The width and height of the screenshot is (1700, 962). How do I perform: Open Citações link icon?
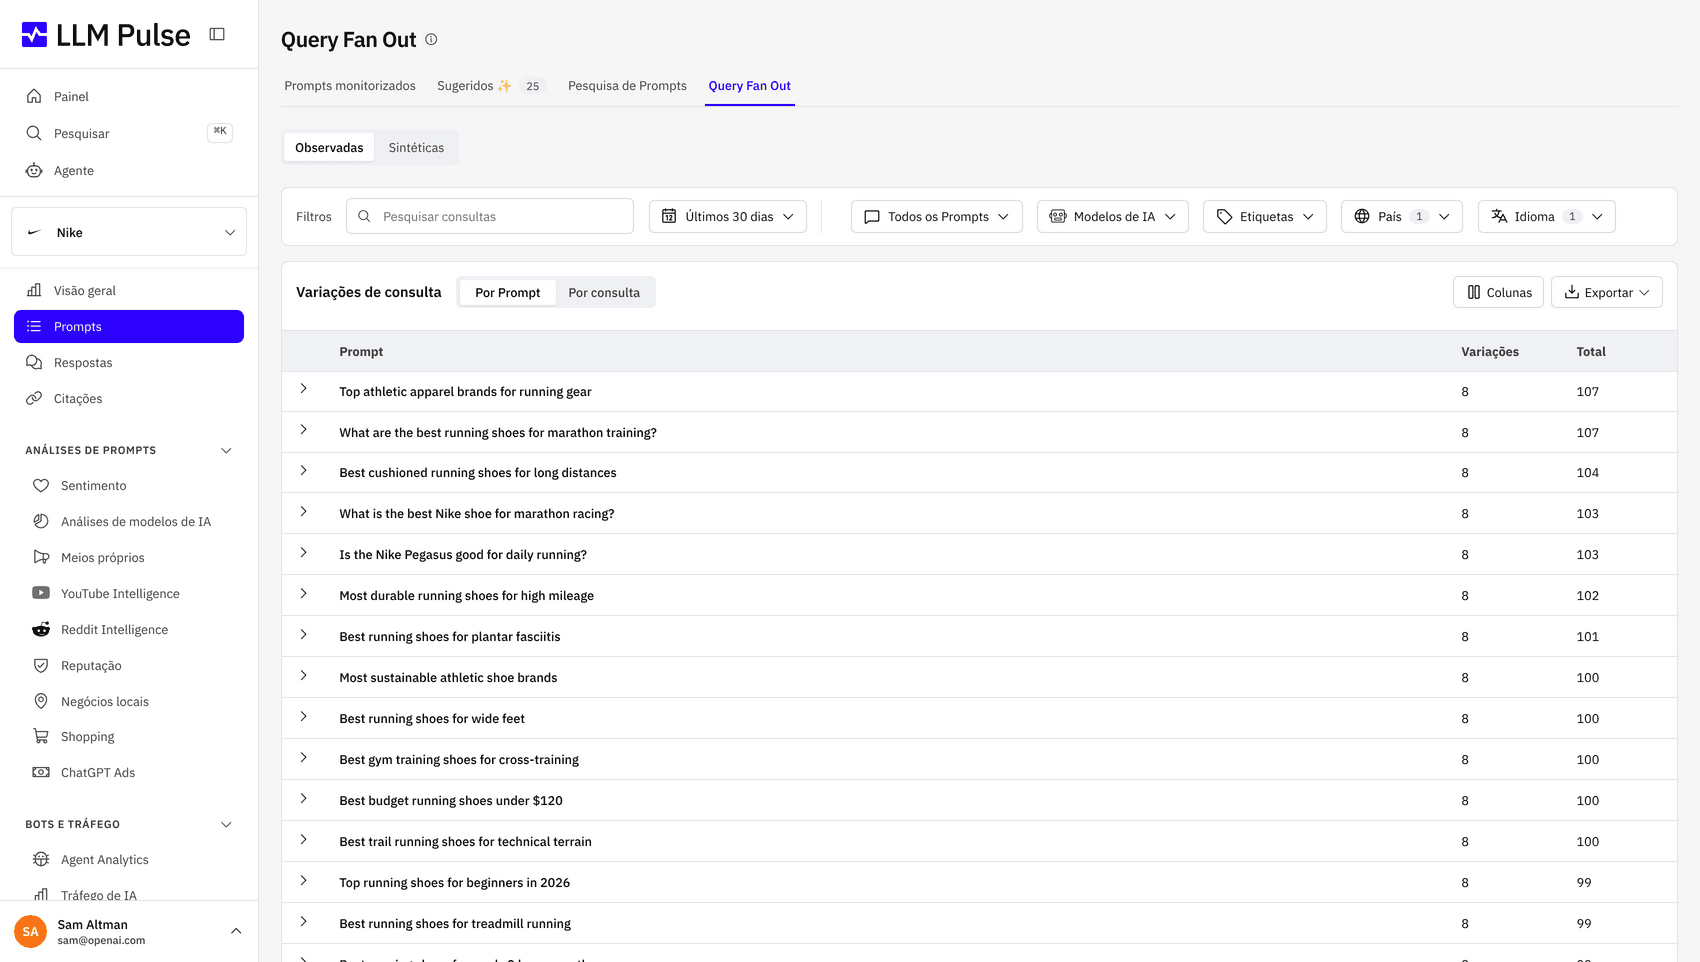34,398
